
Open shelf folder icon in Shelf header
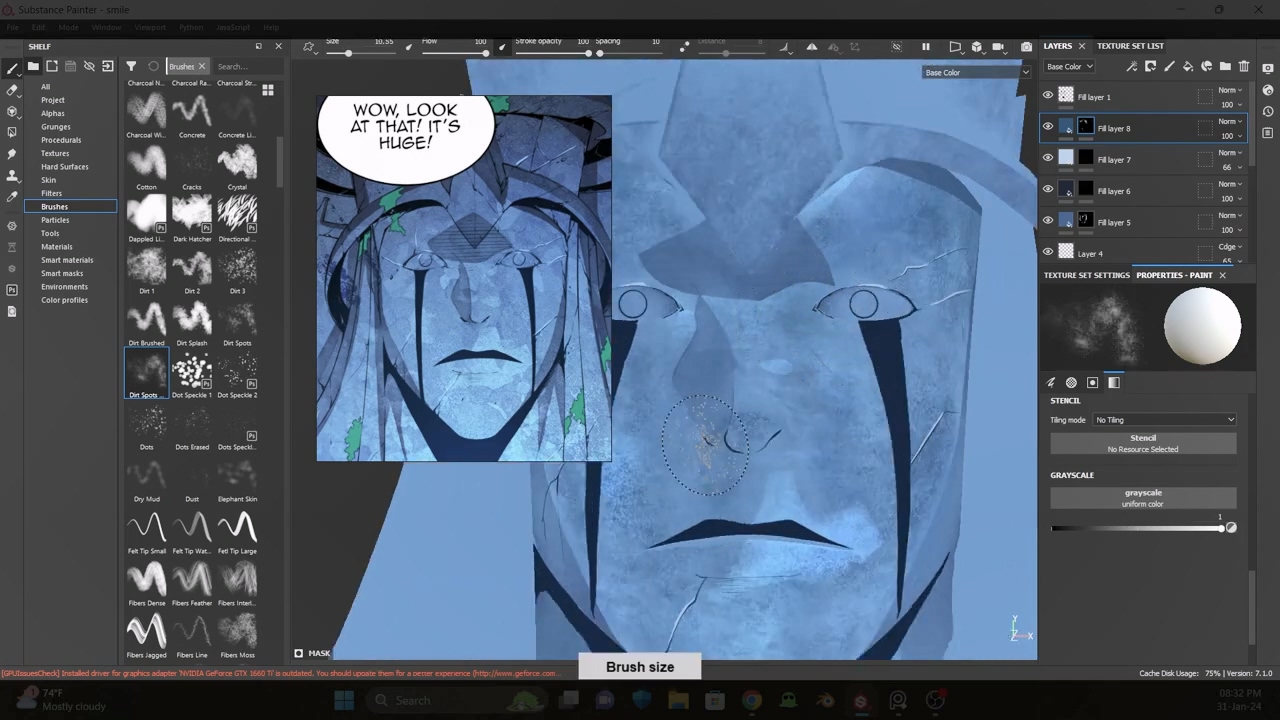pos(33,66)
